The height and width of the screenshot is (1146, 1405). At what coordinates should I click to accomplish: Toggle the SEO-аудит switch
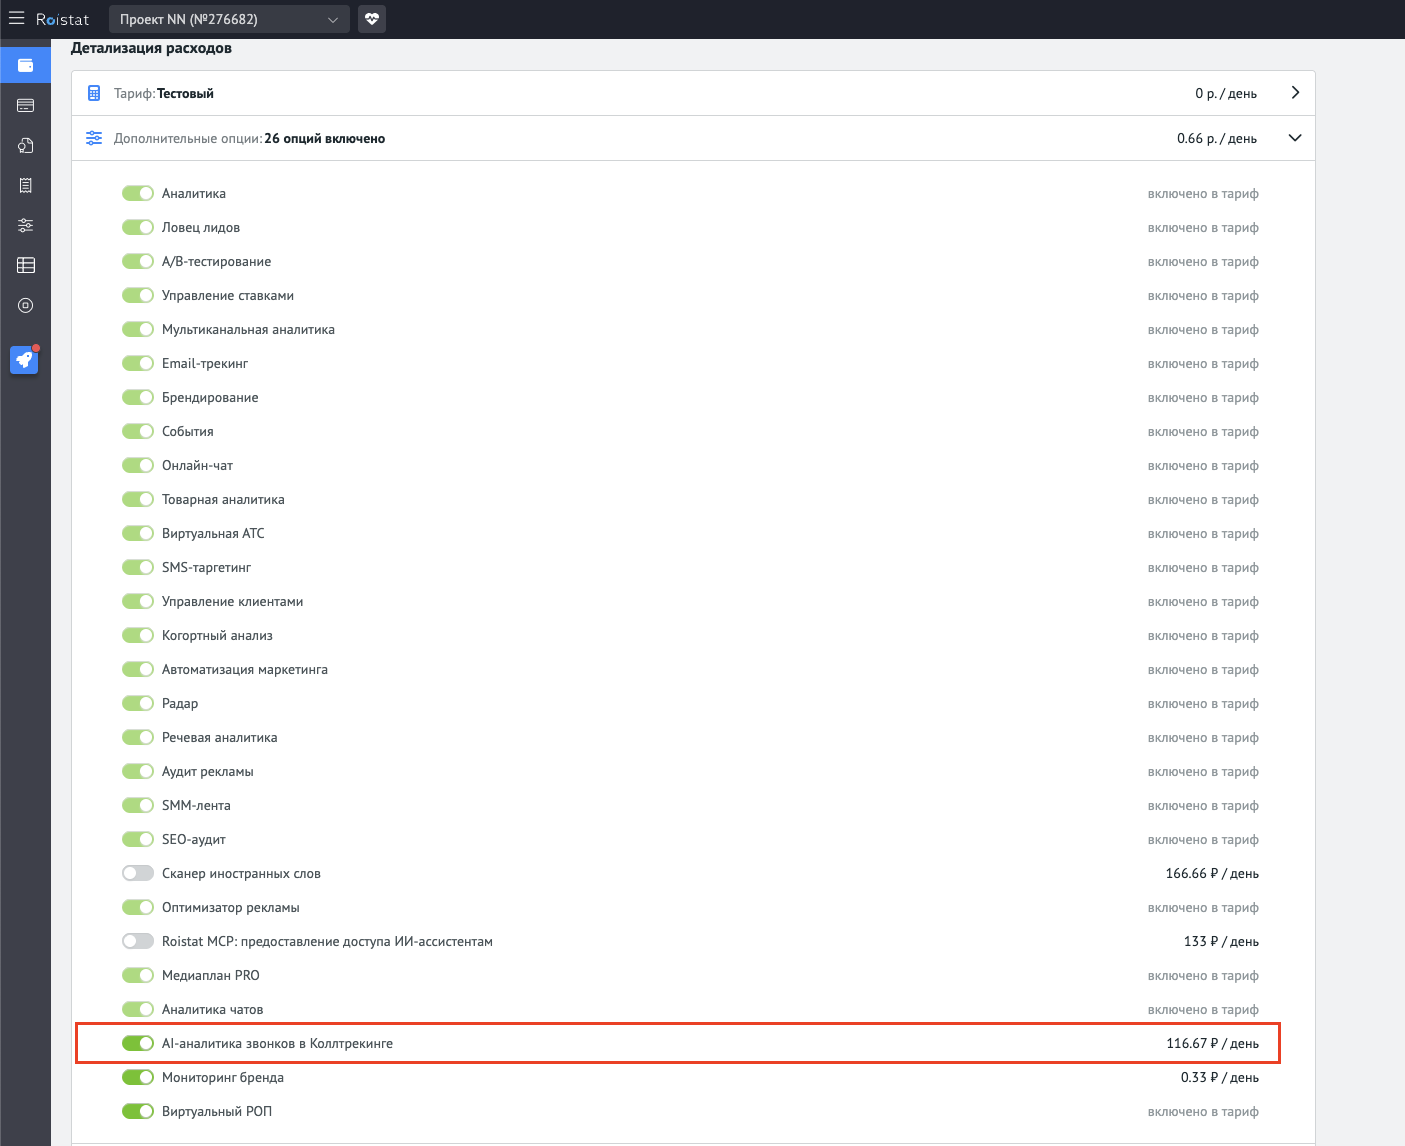coord(138,839)
